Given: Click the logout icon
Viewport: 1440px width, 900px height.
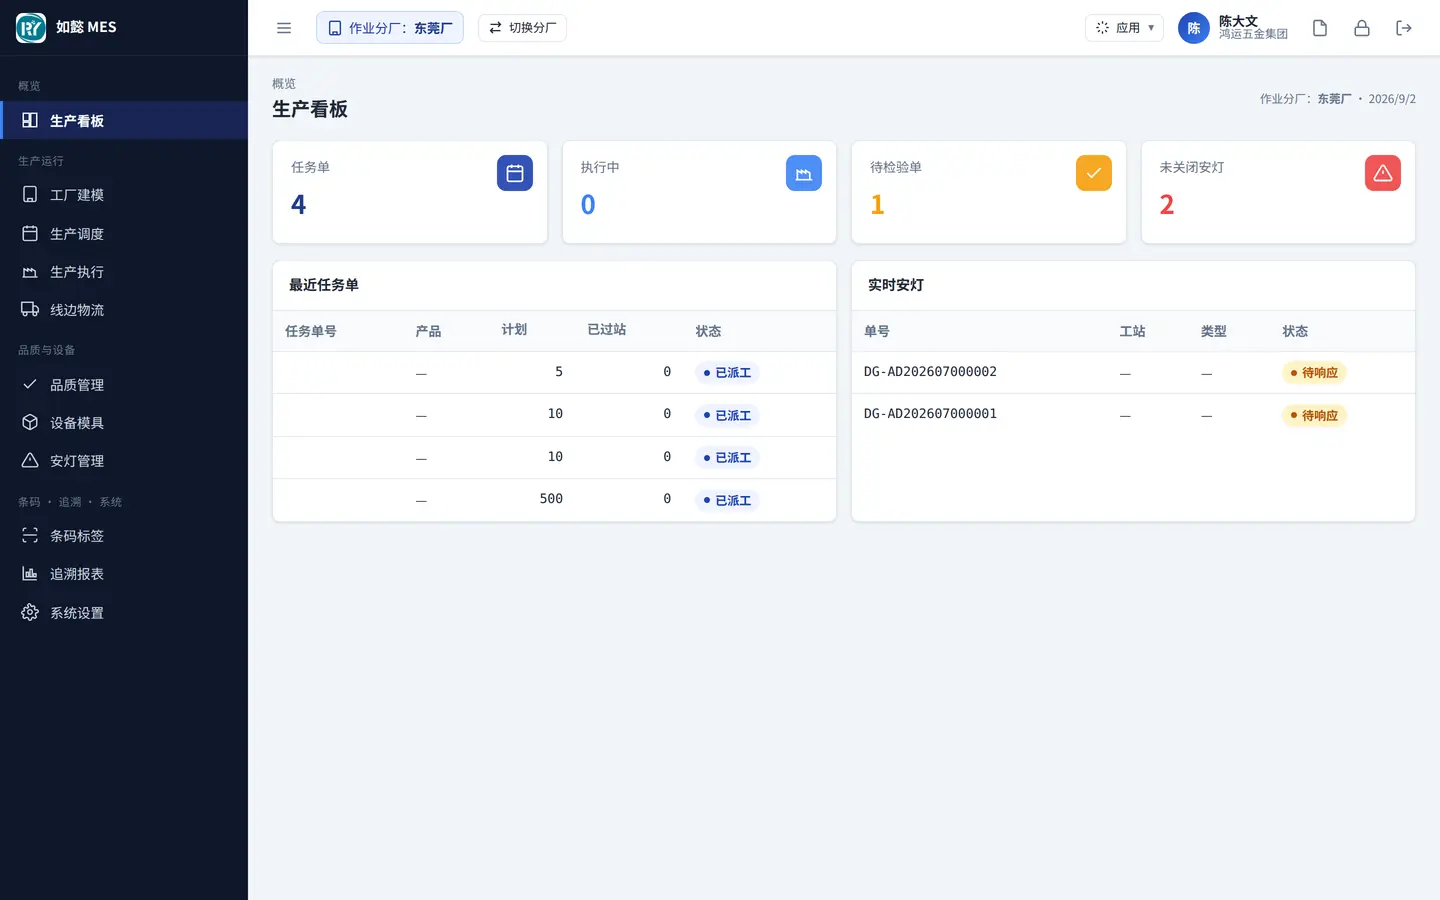Looking at the screenshot, I should (1404, 28).
